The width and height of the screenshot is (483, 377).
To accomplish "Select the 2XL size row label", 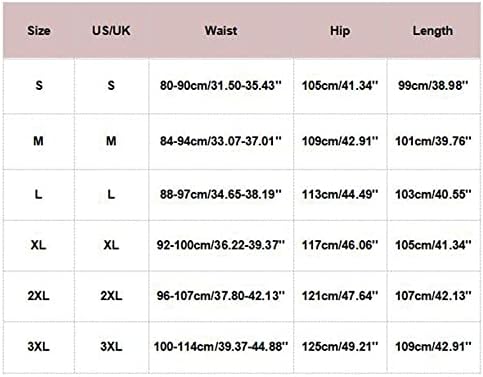I will tap(39, 296).
